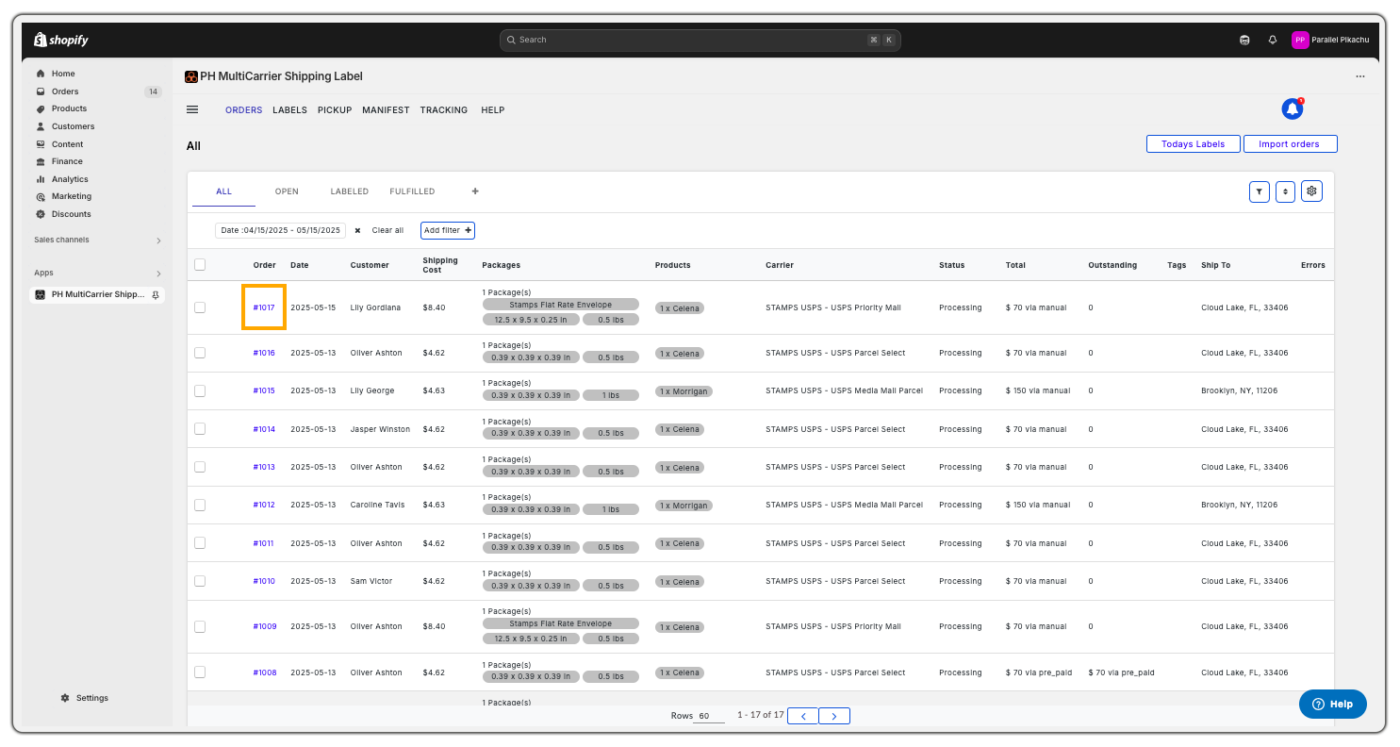1400x747 pixels.
Task: Click Clear all filters
Action: click(x=388, y=230)
